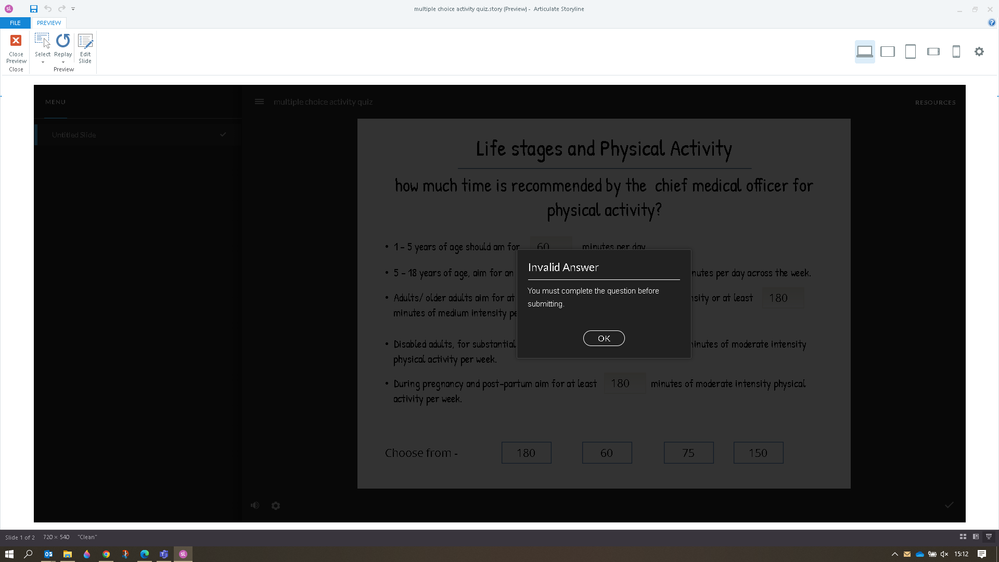The width and height of the screenshot is (999, 562).
Task: Open Microsoft Edge from taskbar
Action: 145,554
